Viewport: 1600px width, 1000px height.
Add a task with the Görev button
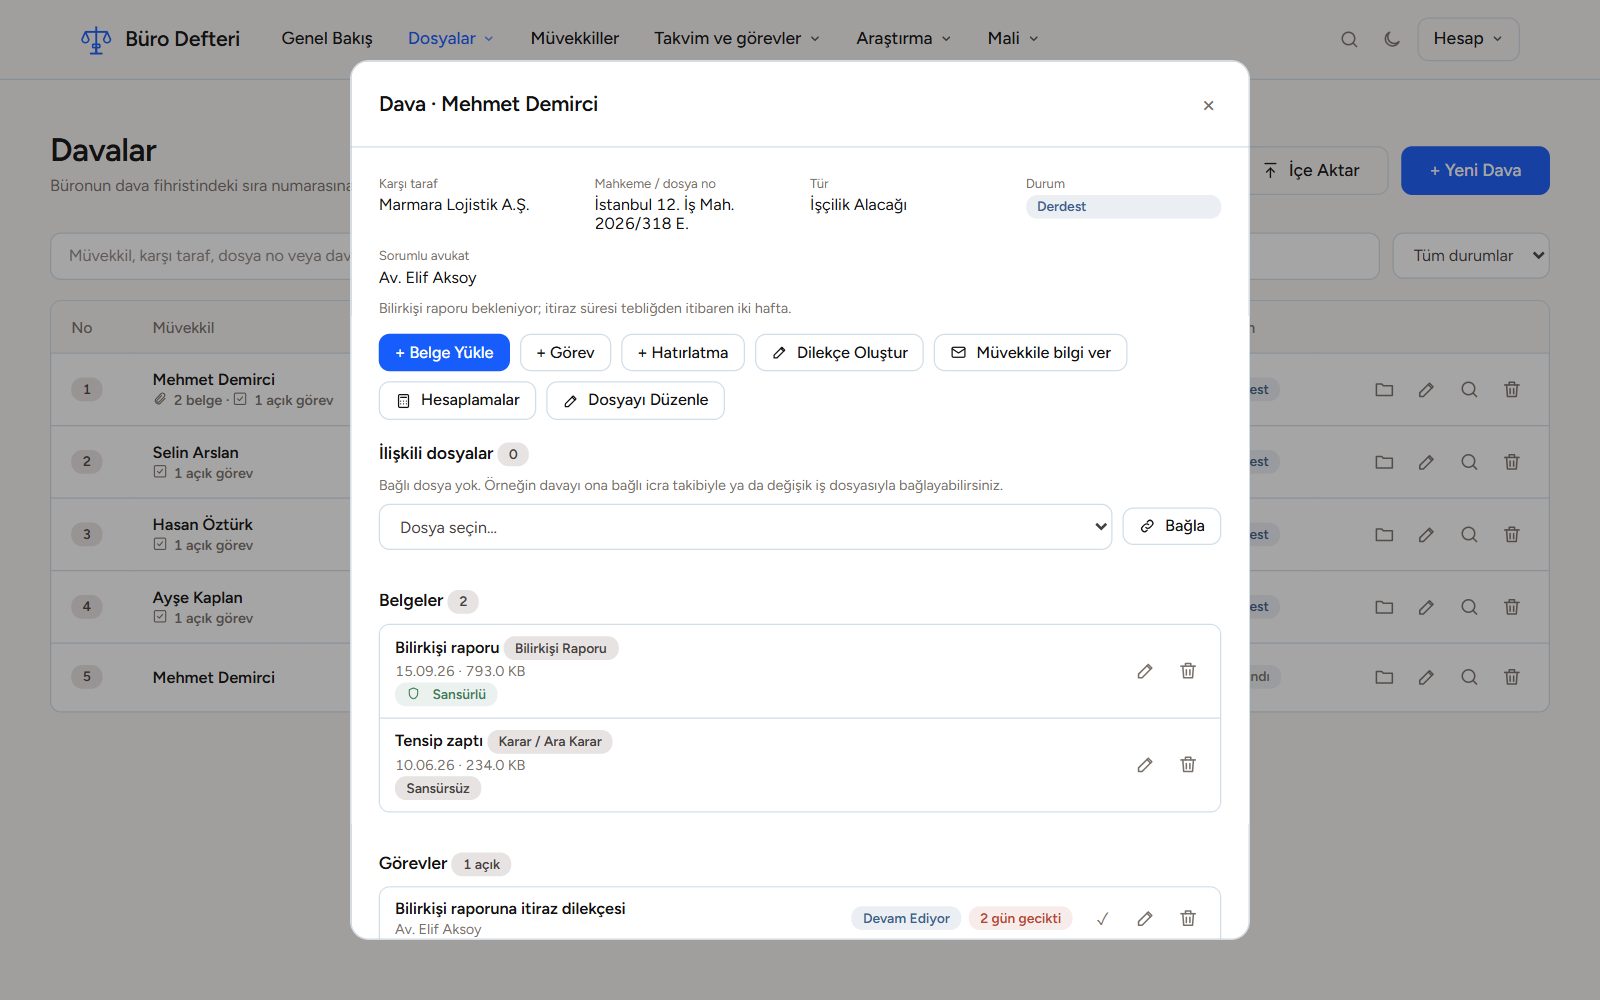(565, 353)
